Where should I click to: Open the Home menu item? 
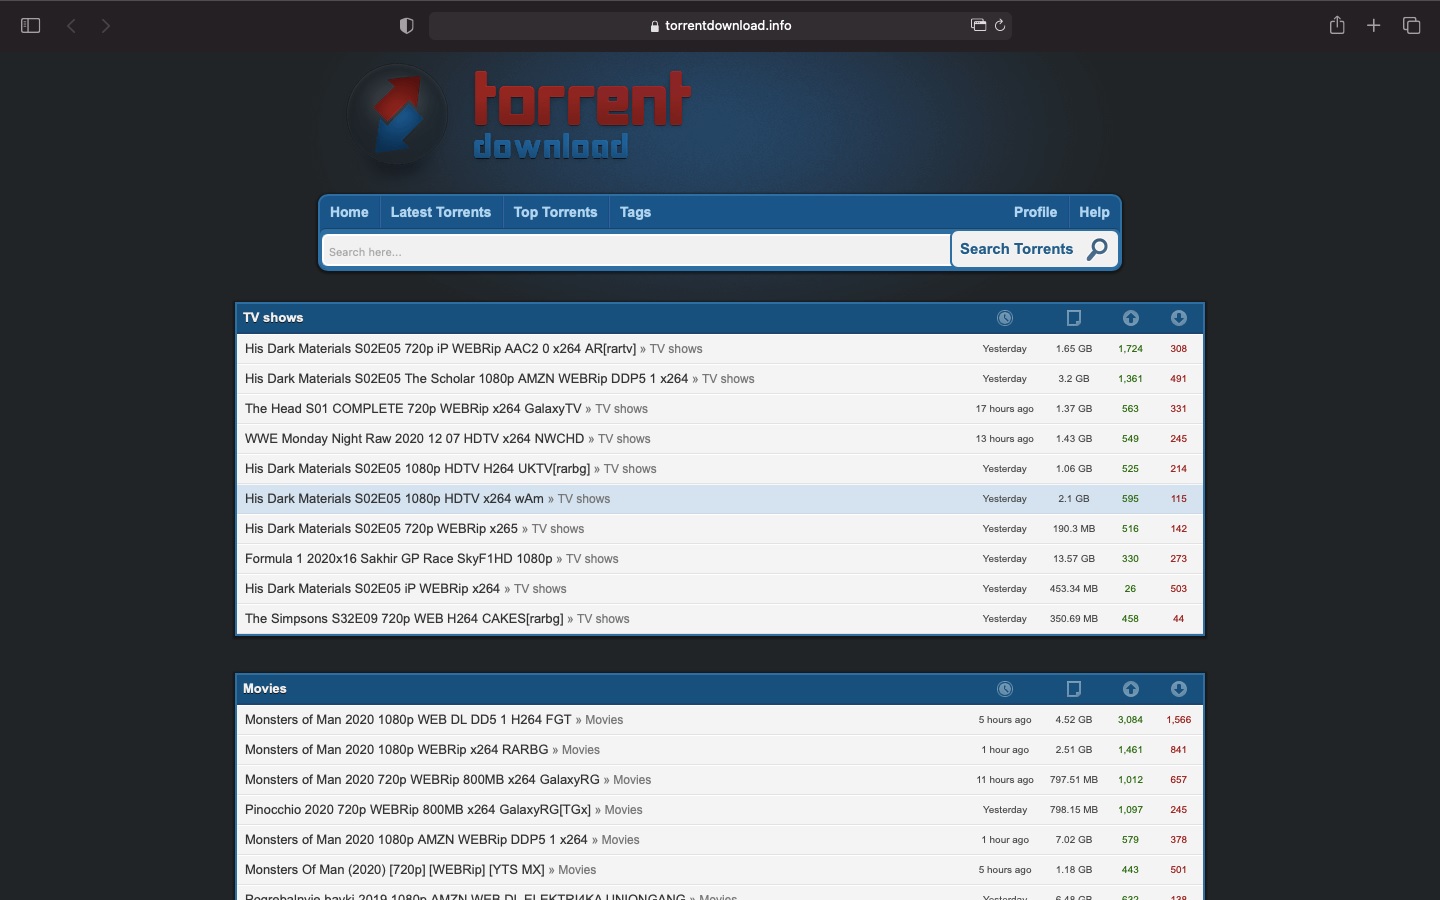coord(349,212)
